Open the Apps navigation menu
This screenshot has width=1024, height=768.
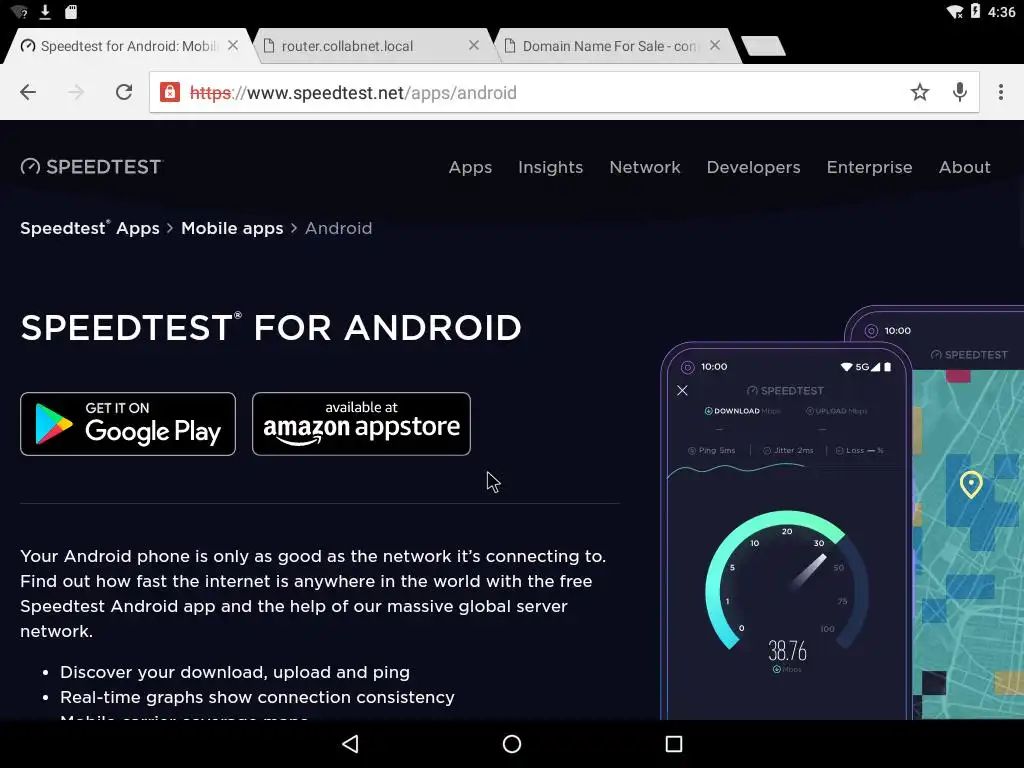tap(470, 167)
